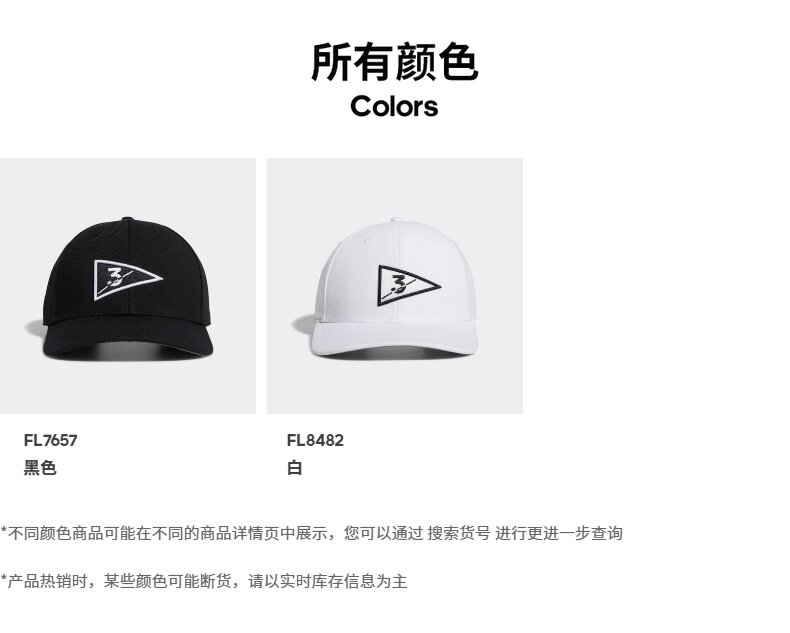Open product code FL8482

[x=315, y=440]
